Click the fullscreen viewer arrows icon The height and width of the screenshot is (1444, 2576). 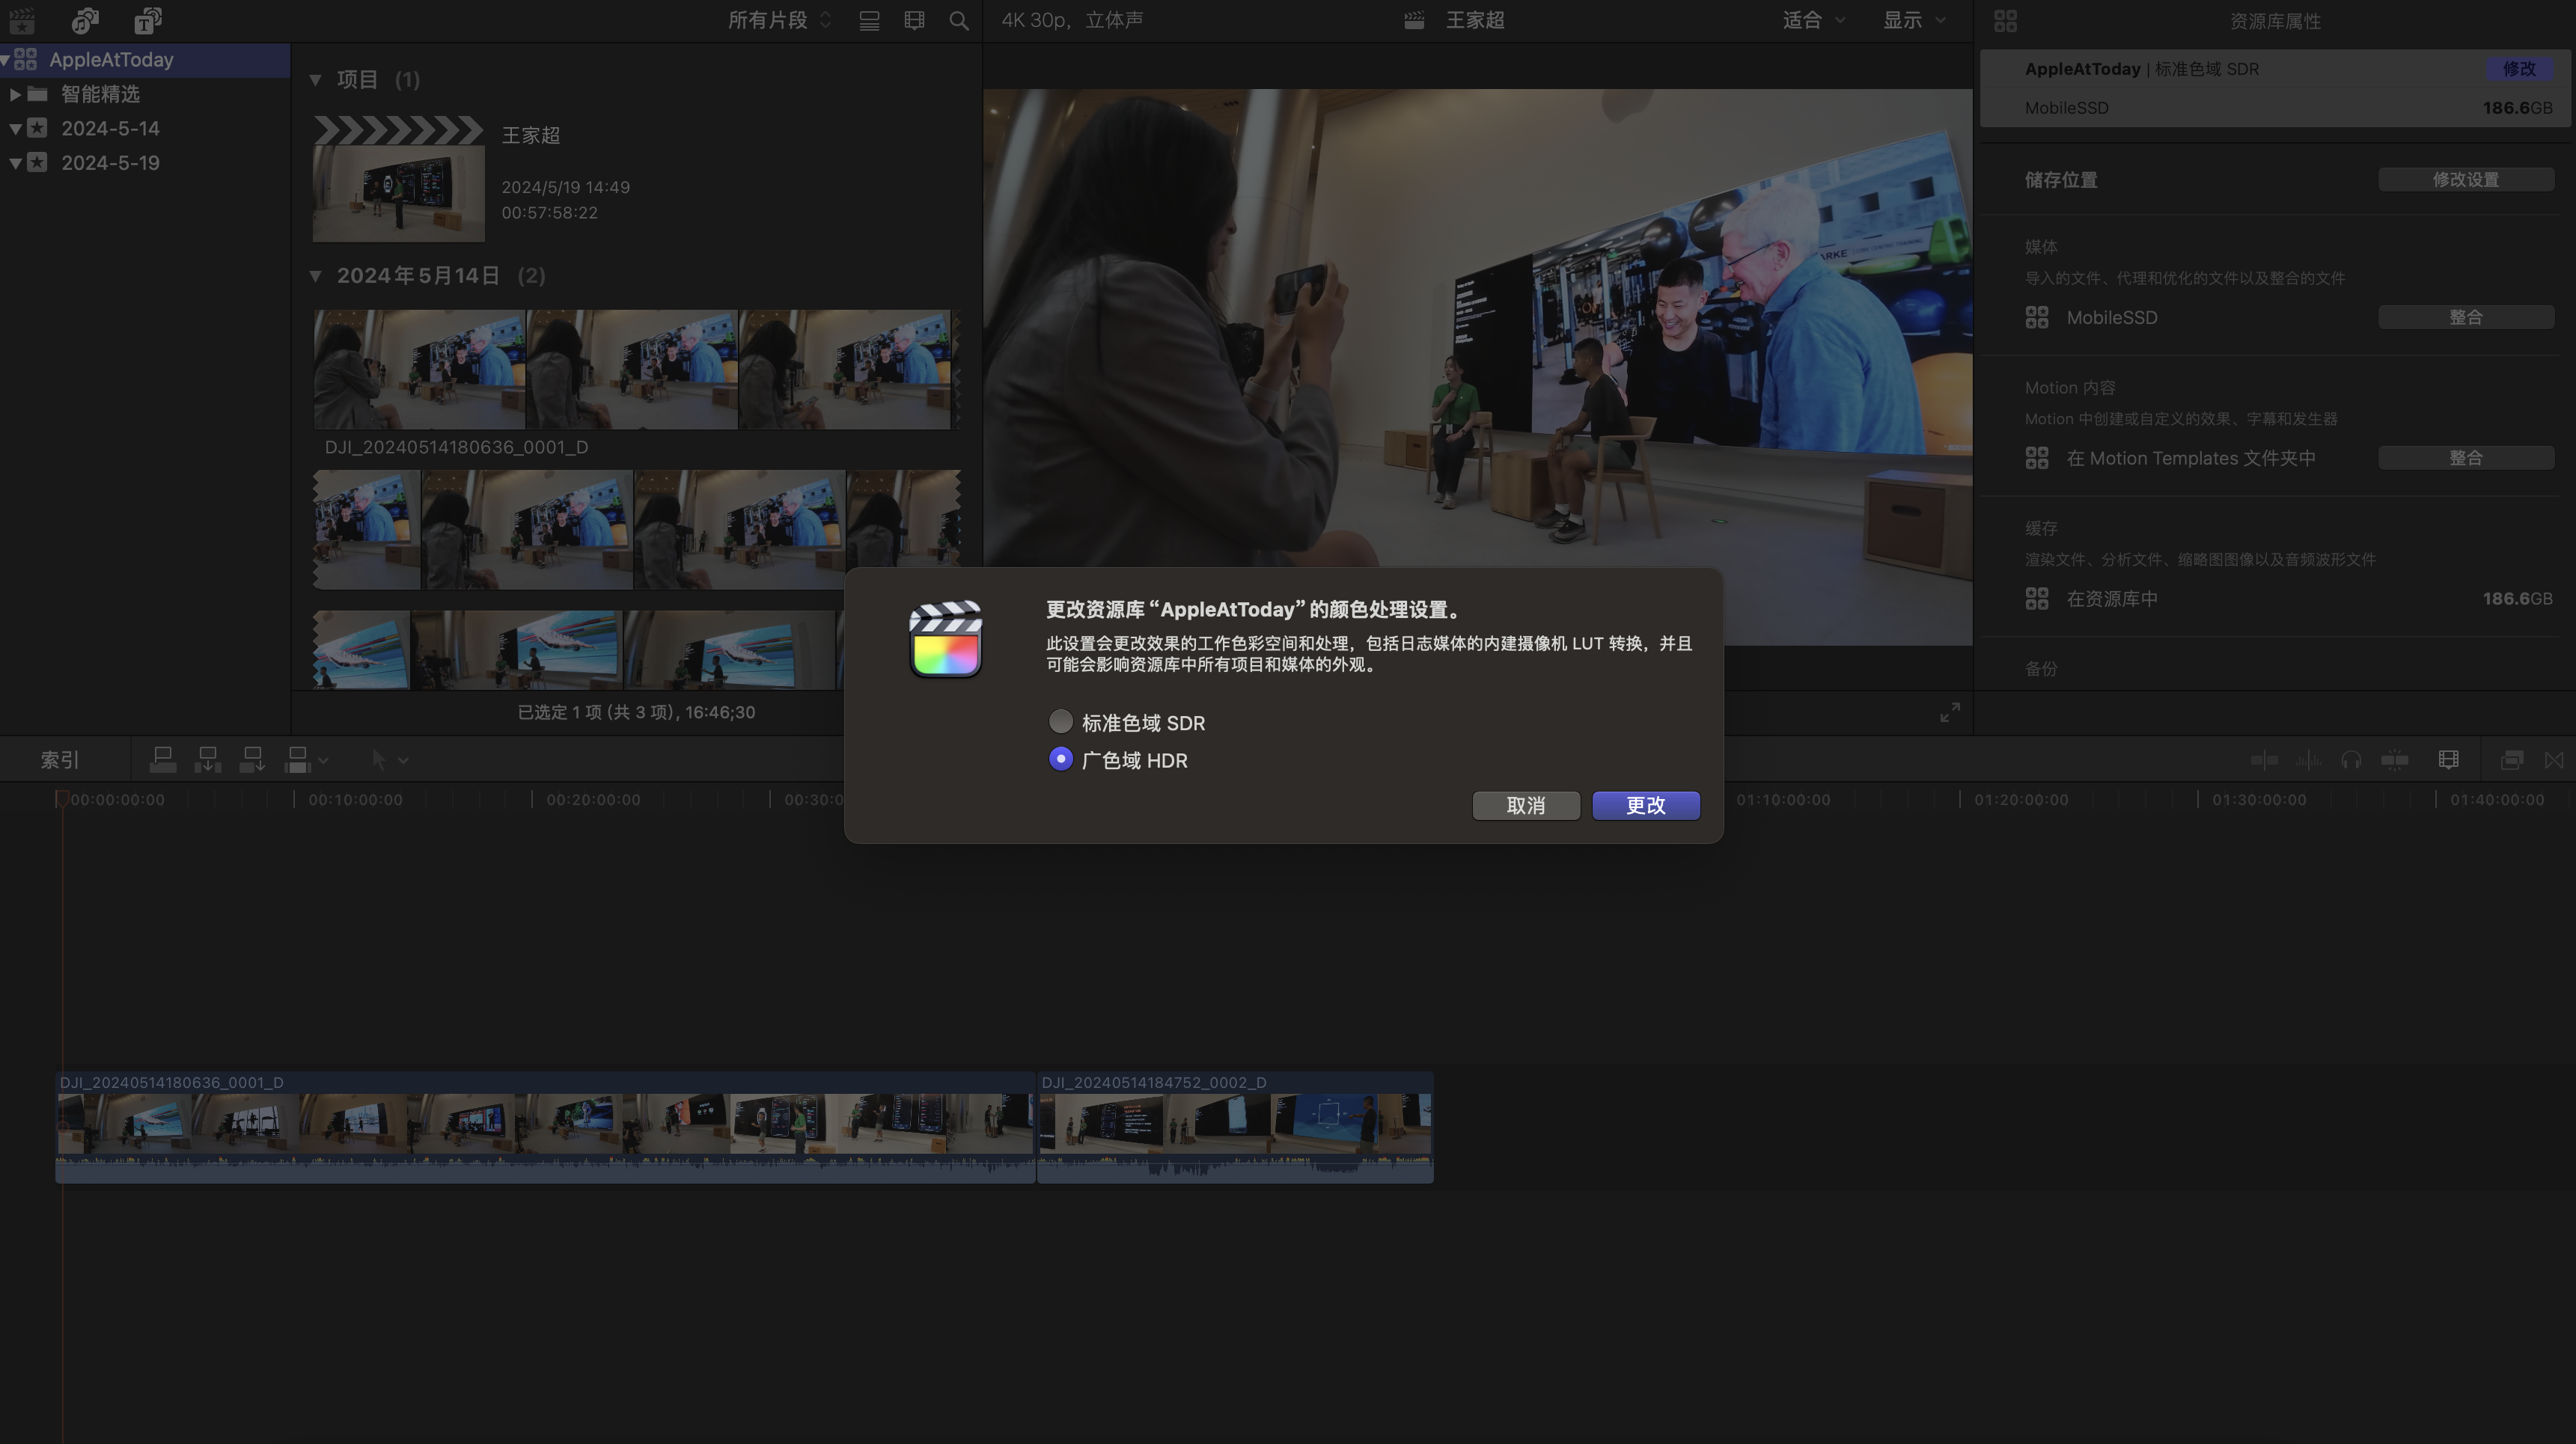(1949, 712)
